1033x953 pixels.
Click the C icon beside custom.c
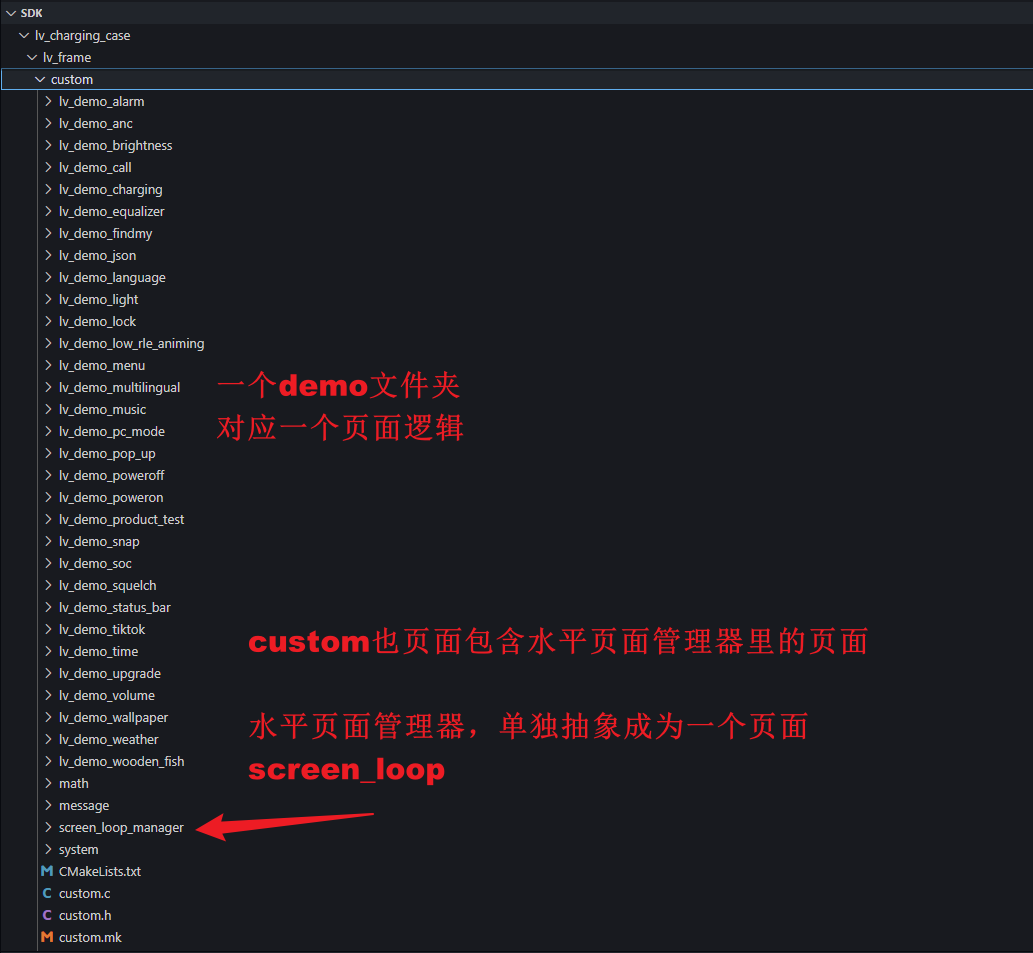(47, 893)
